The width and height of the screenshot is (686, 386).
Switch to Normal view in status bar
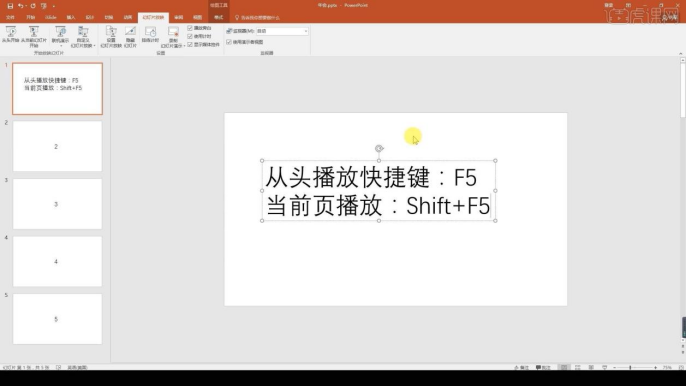click(x=564, y=368)
